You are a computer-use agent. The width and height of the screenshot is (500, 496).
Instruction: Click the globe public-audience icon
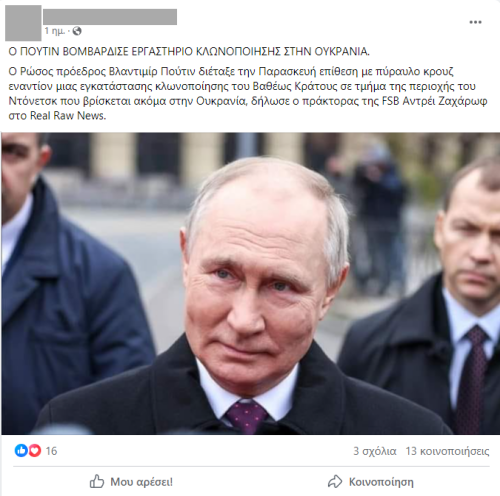[77, 31]
